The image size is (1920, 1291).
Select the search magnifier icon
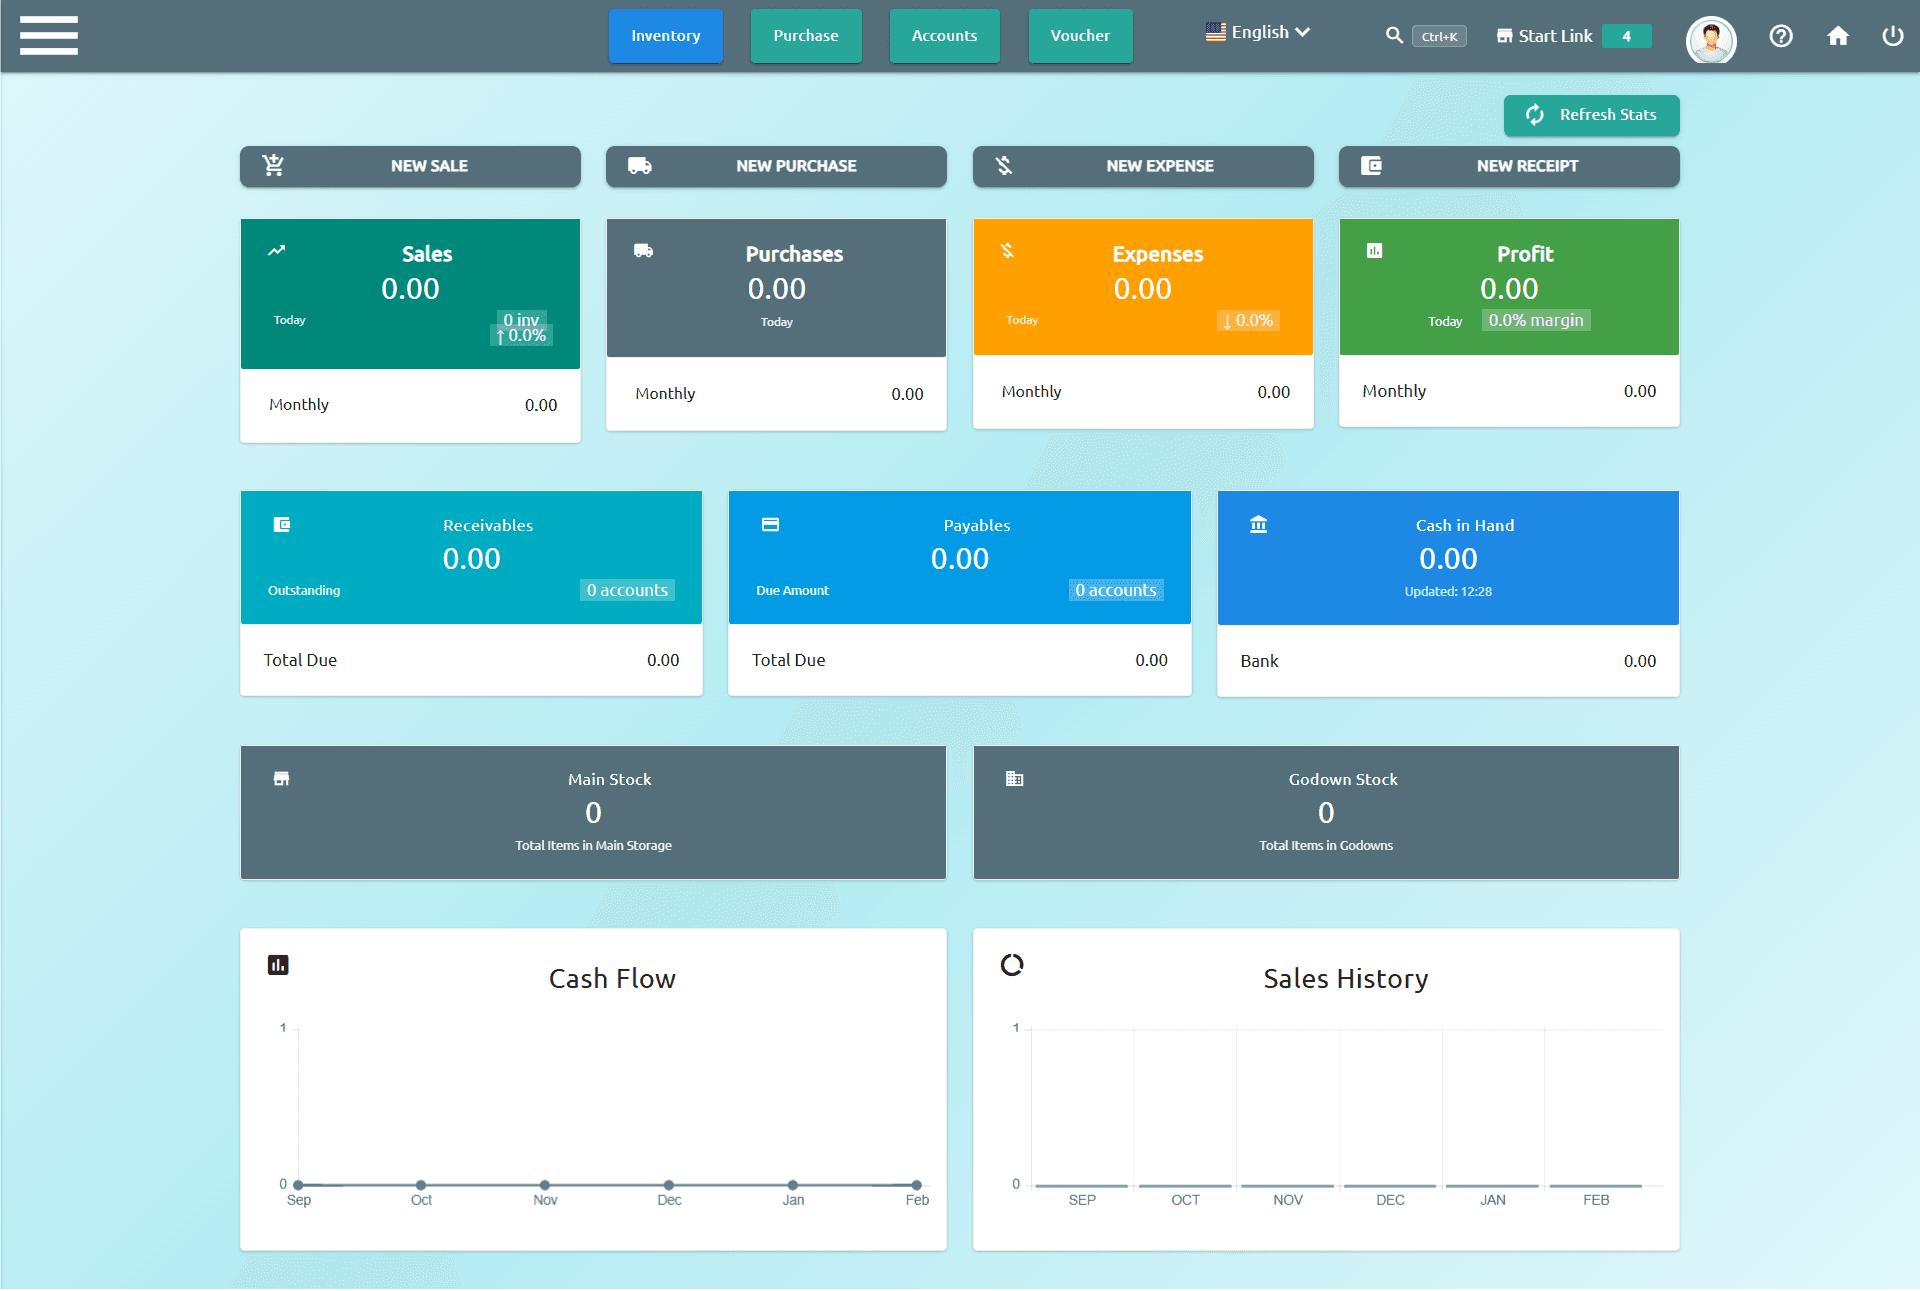pyautogui.click(x=1394, y=35)
